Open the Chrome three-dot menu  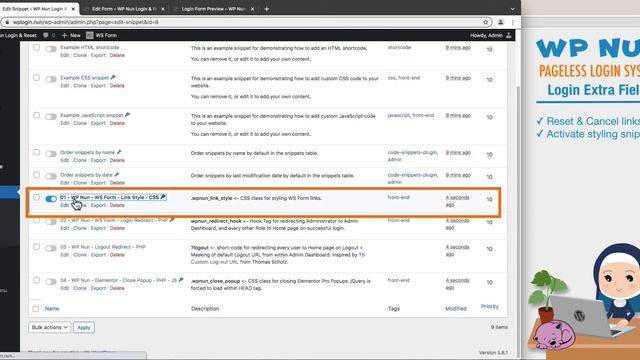point(513,22)
